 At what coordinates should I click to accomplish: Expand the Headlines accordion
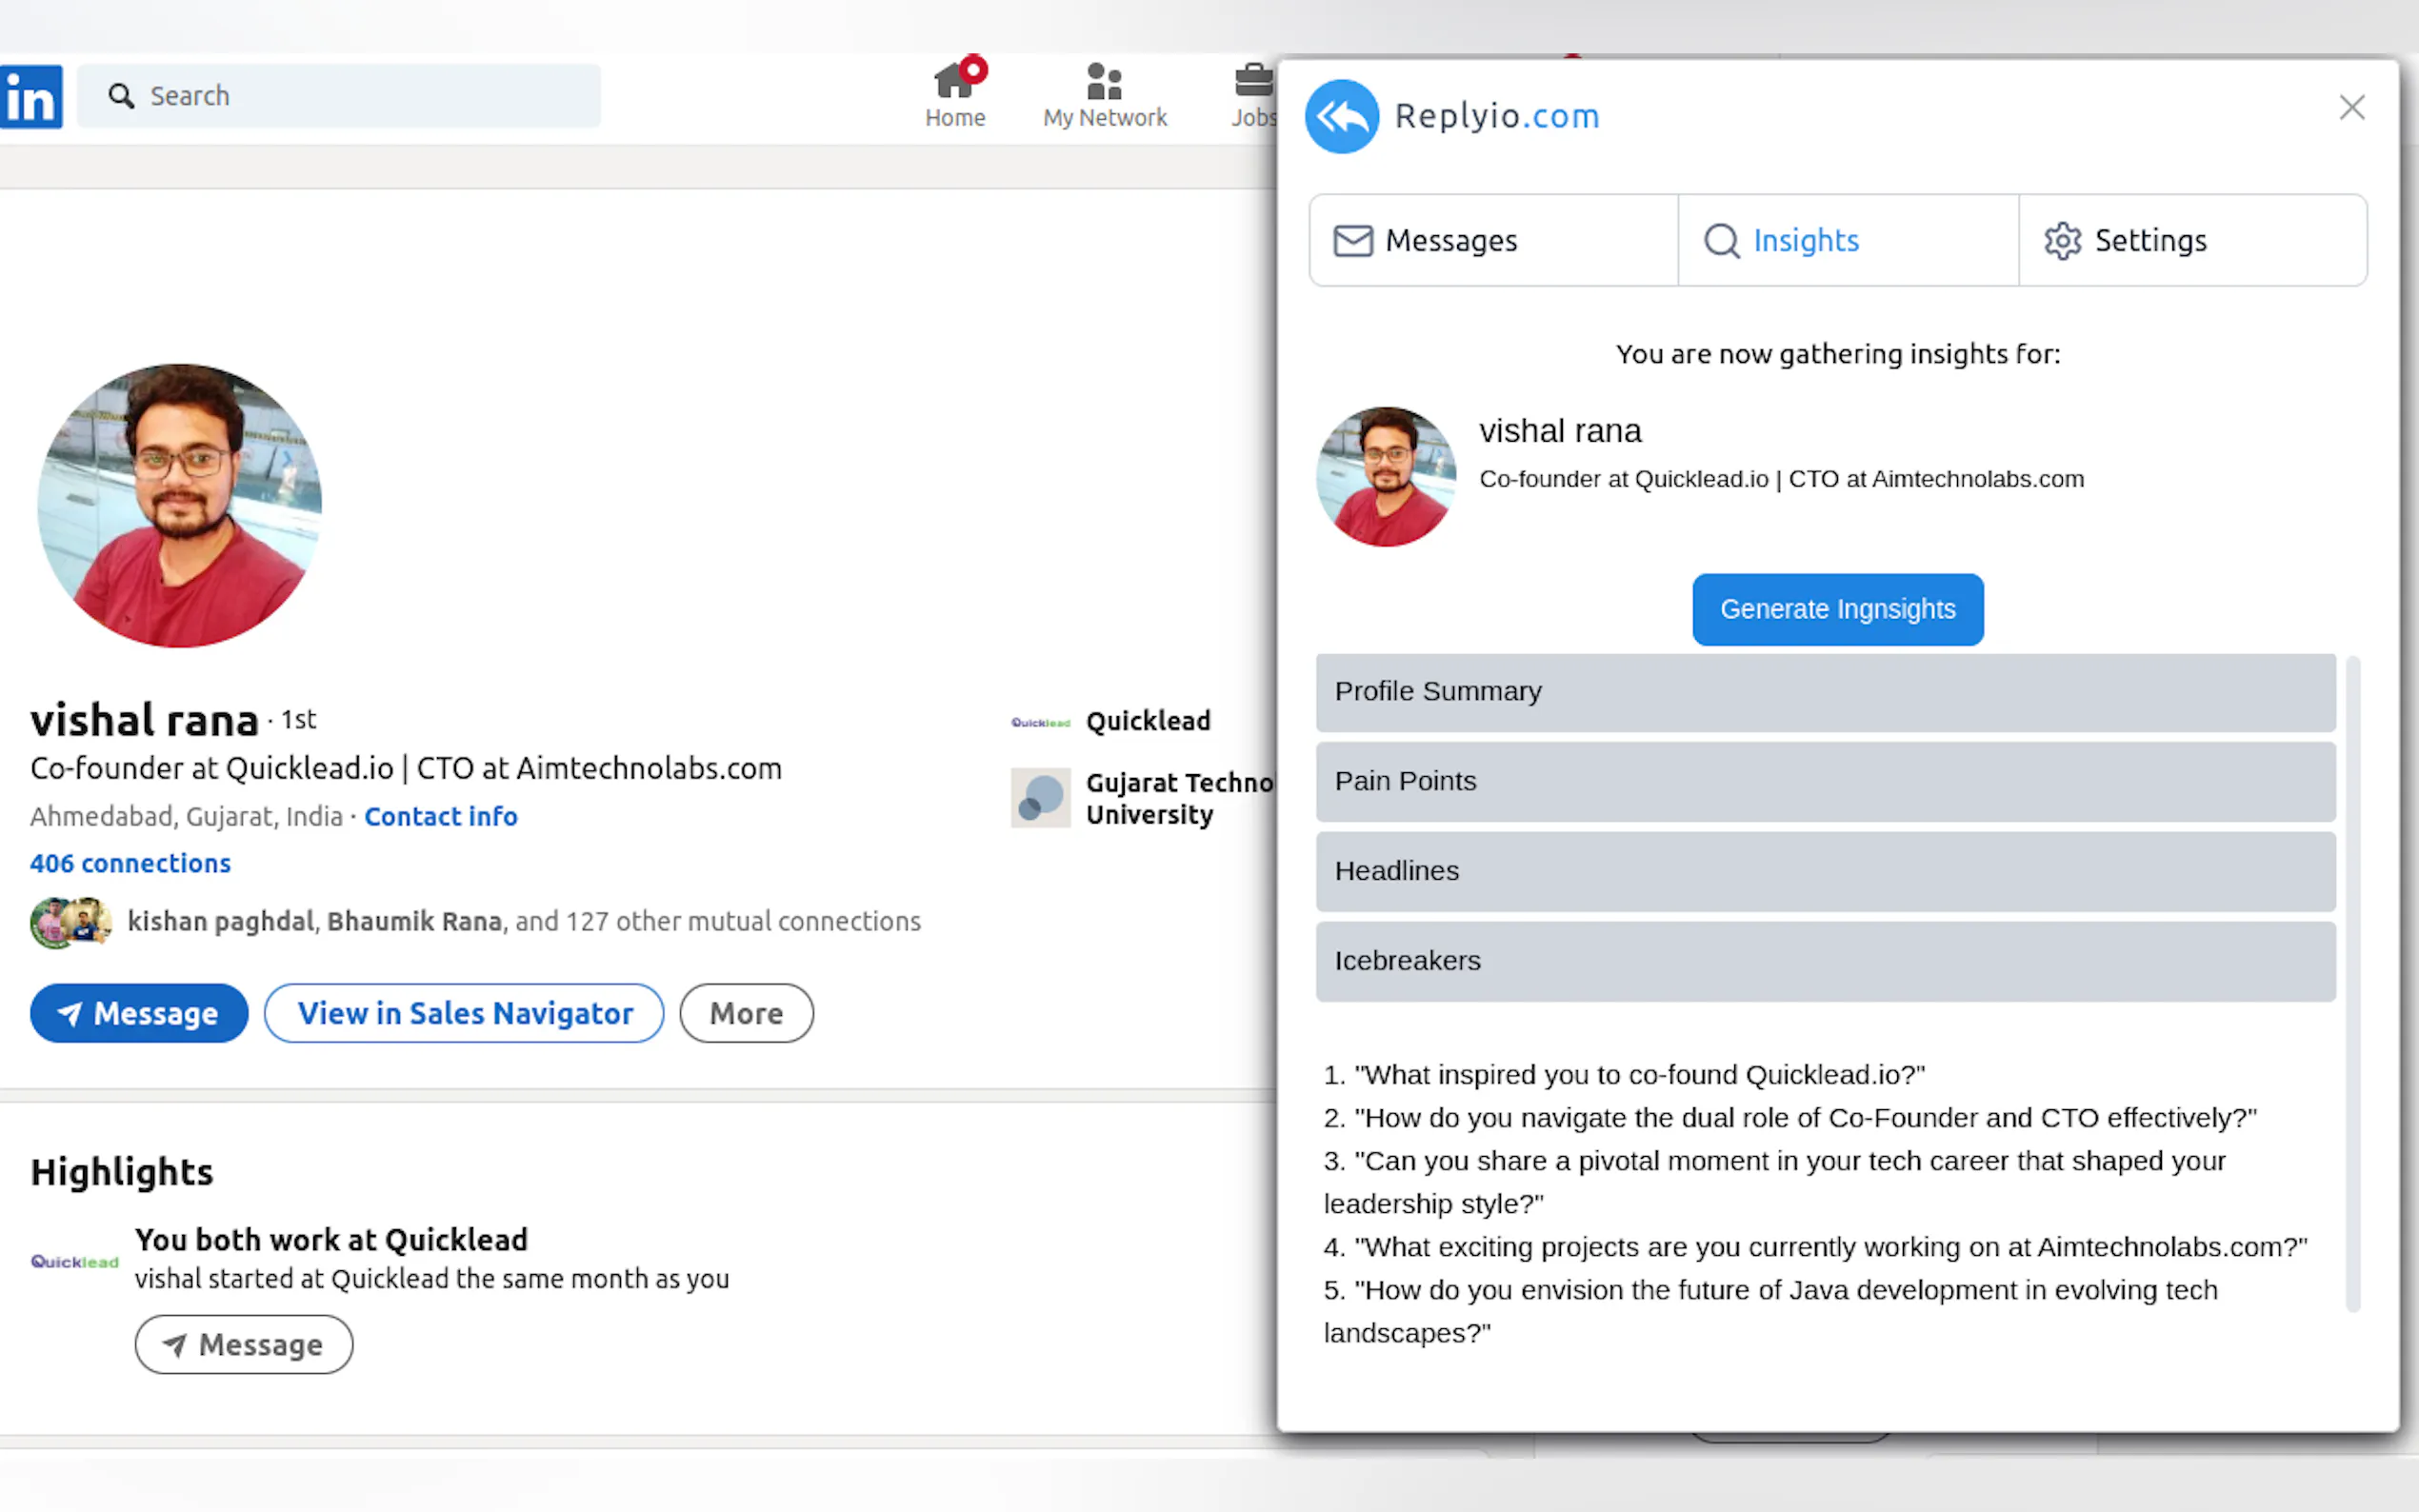pyautogui.click(x=1825, y=872)
